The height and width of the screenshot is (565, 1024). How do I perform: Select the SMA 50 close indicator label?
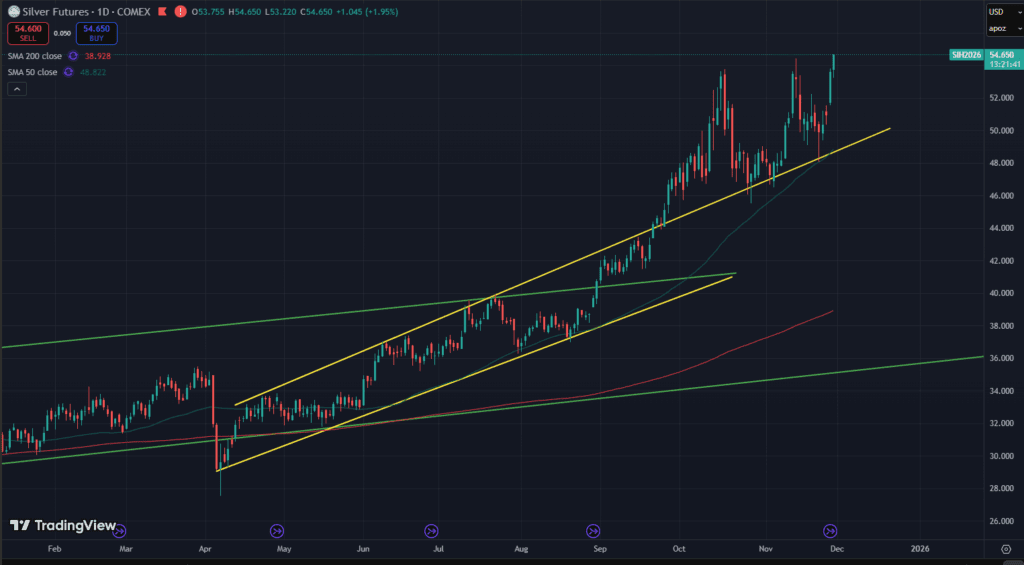[x=32, y=72]
